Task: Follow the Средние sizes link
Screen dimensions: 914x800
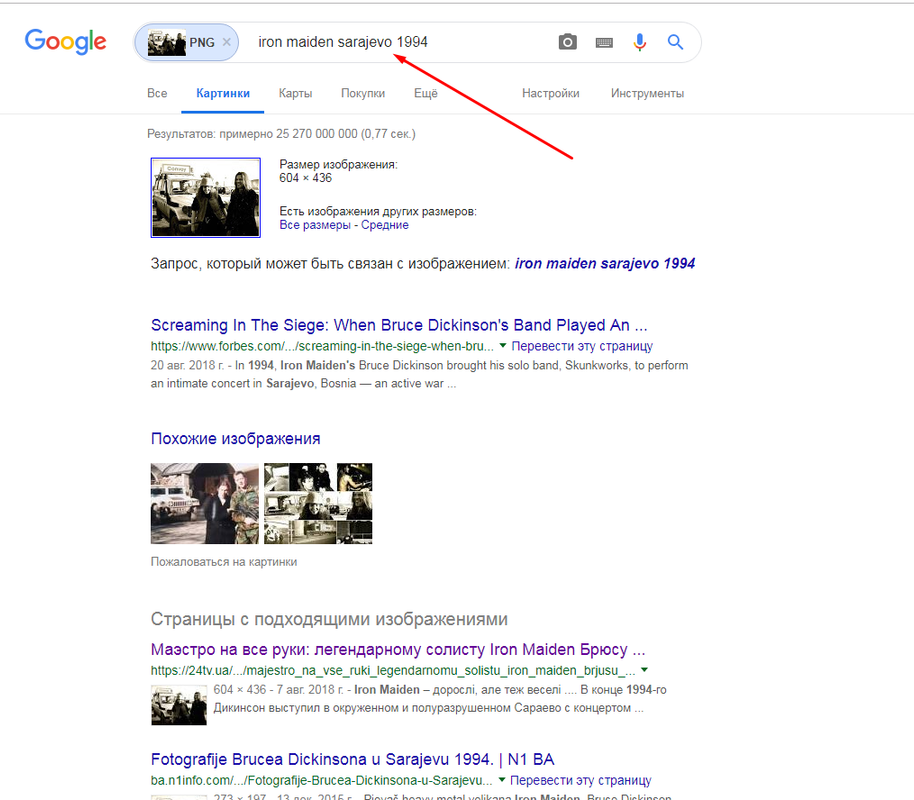Action: [385, 225]
